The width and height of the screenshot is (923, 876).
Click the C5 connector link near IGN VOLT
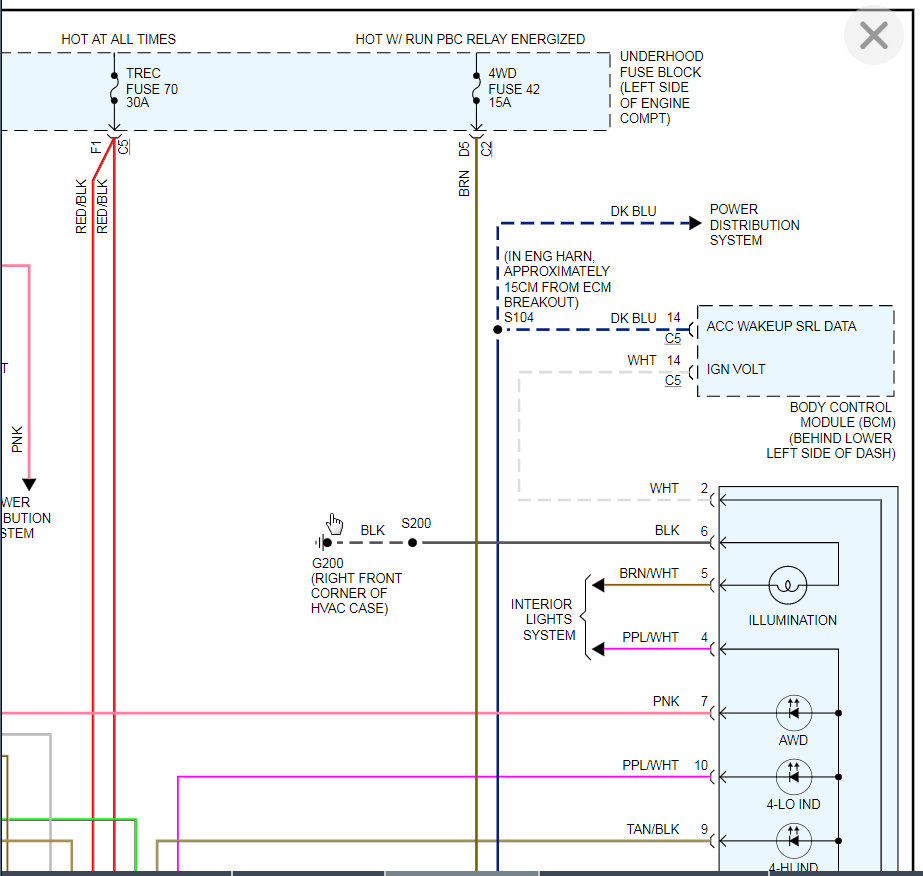pos(673,380)
